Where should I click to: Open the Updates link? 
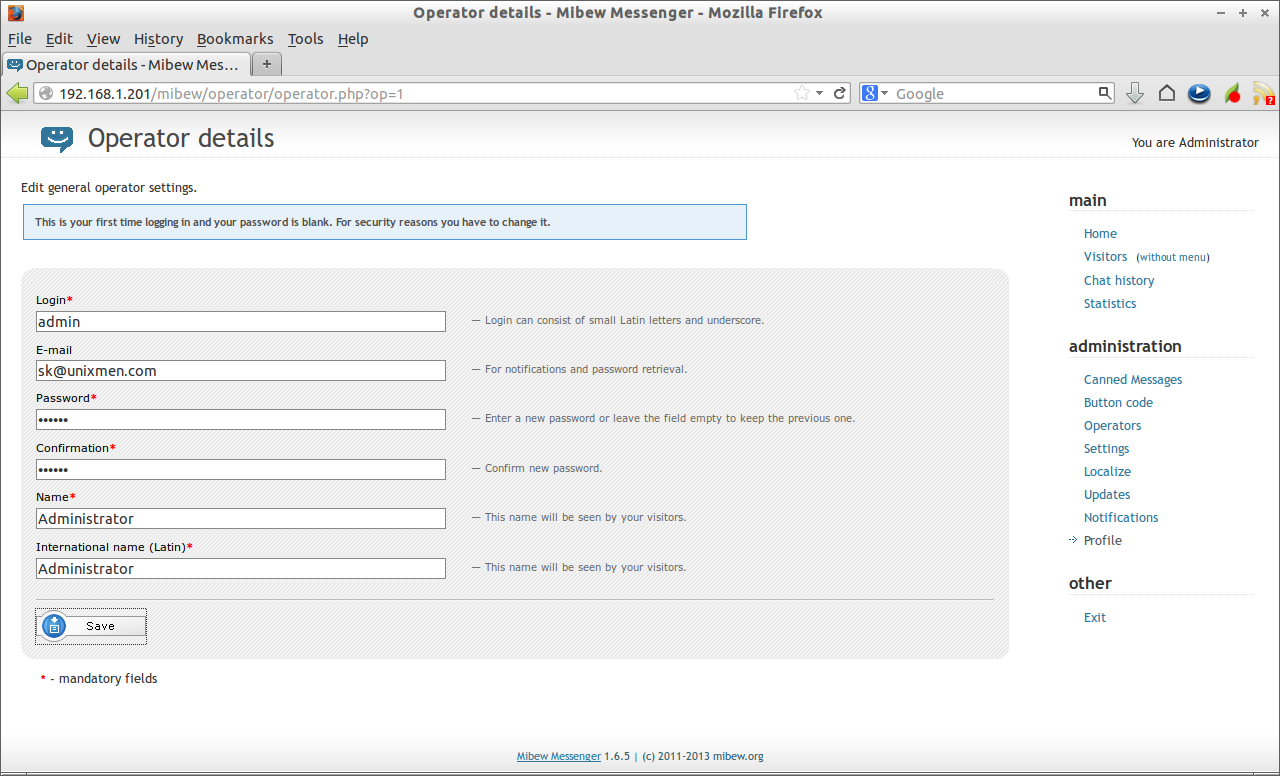point(1107,494)
